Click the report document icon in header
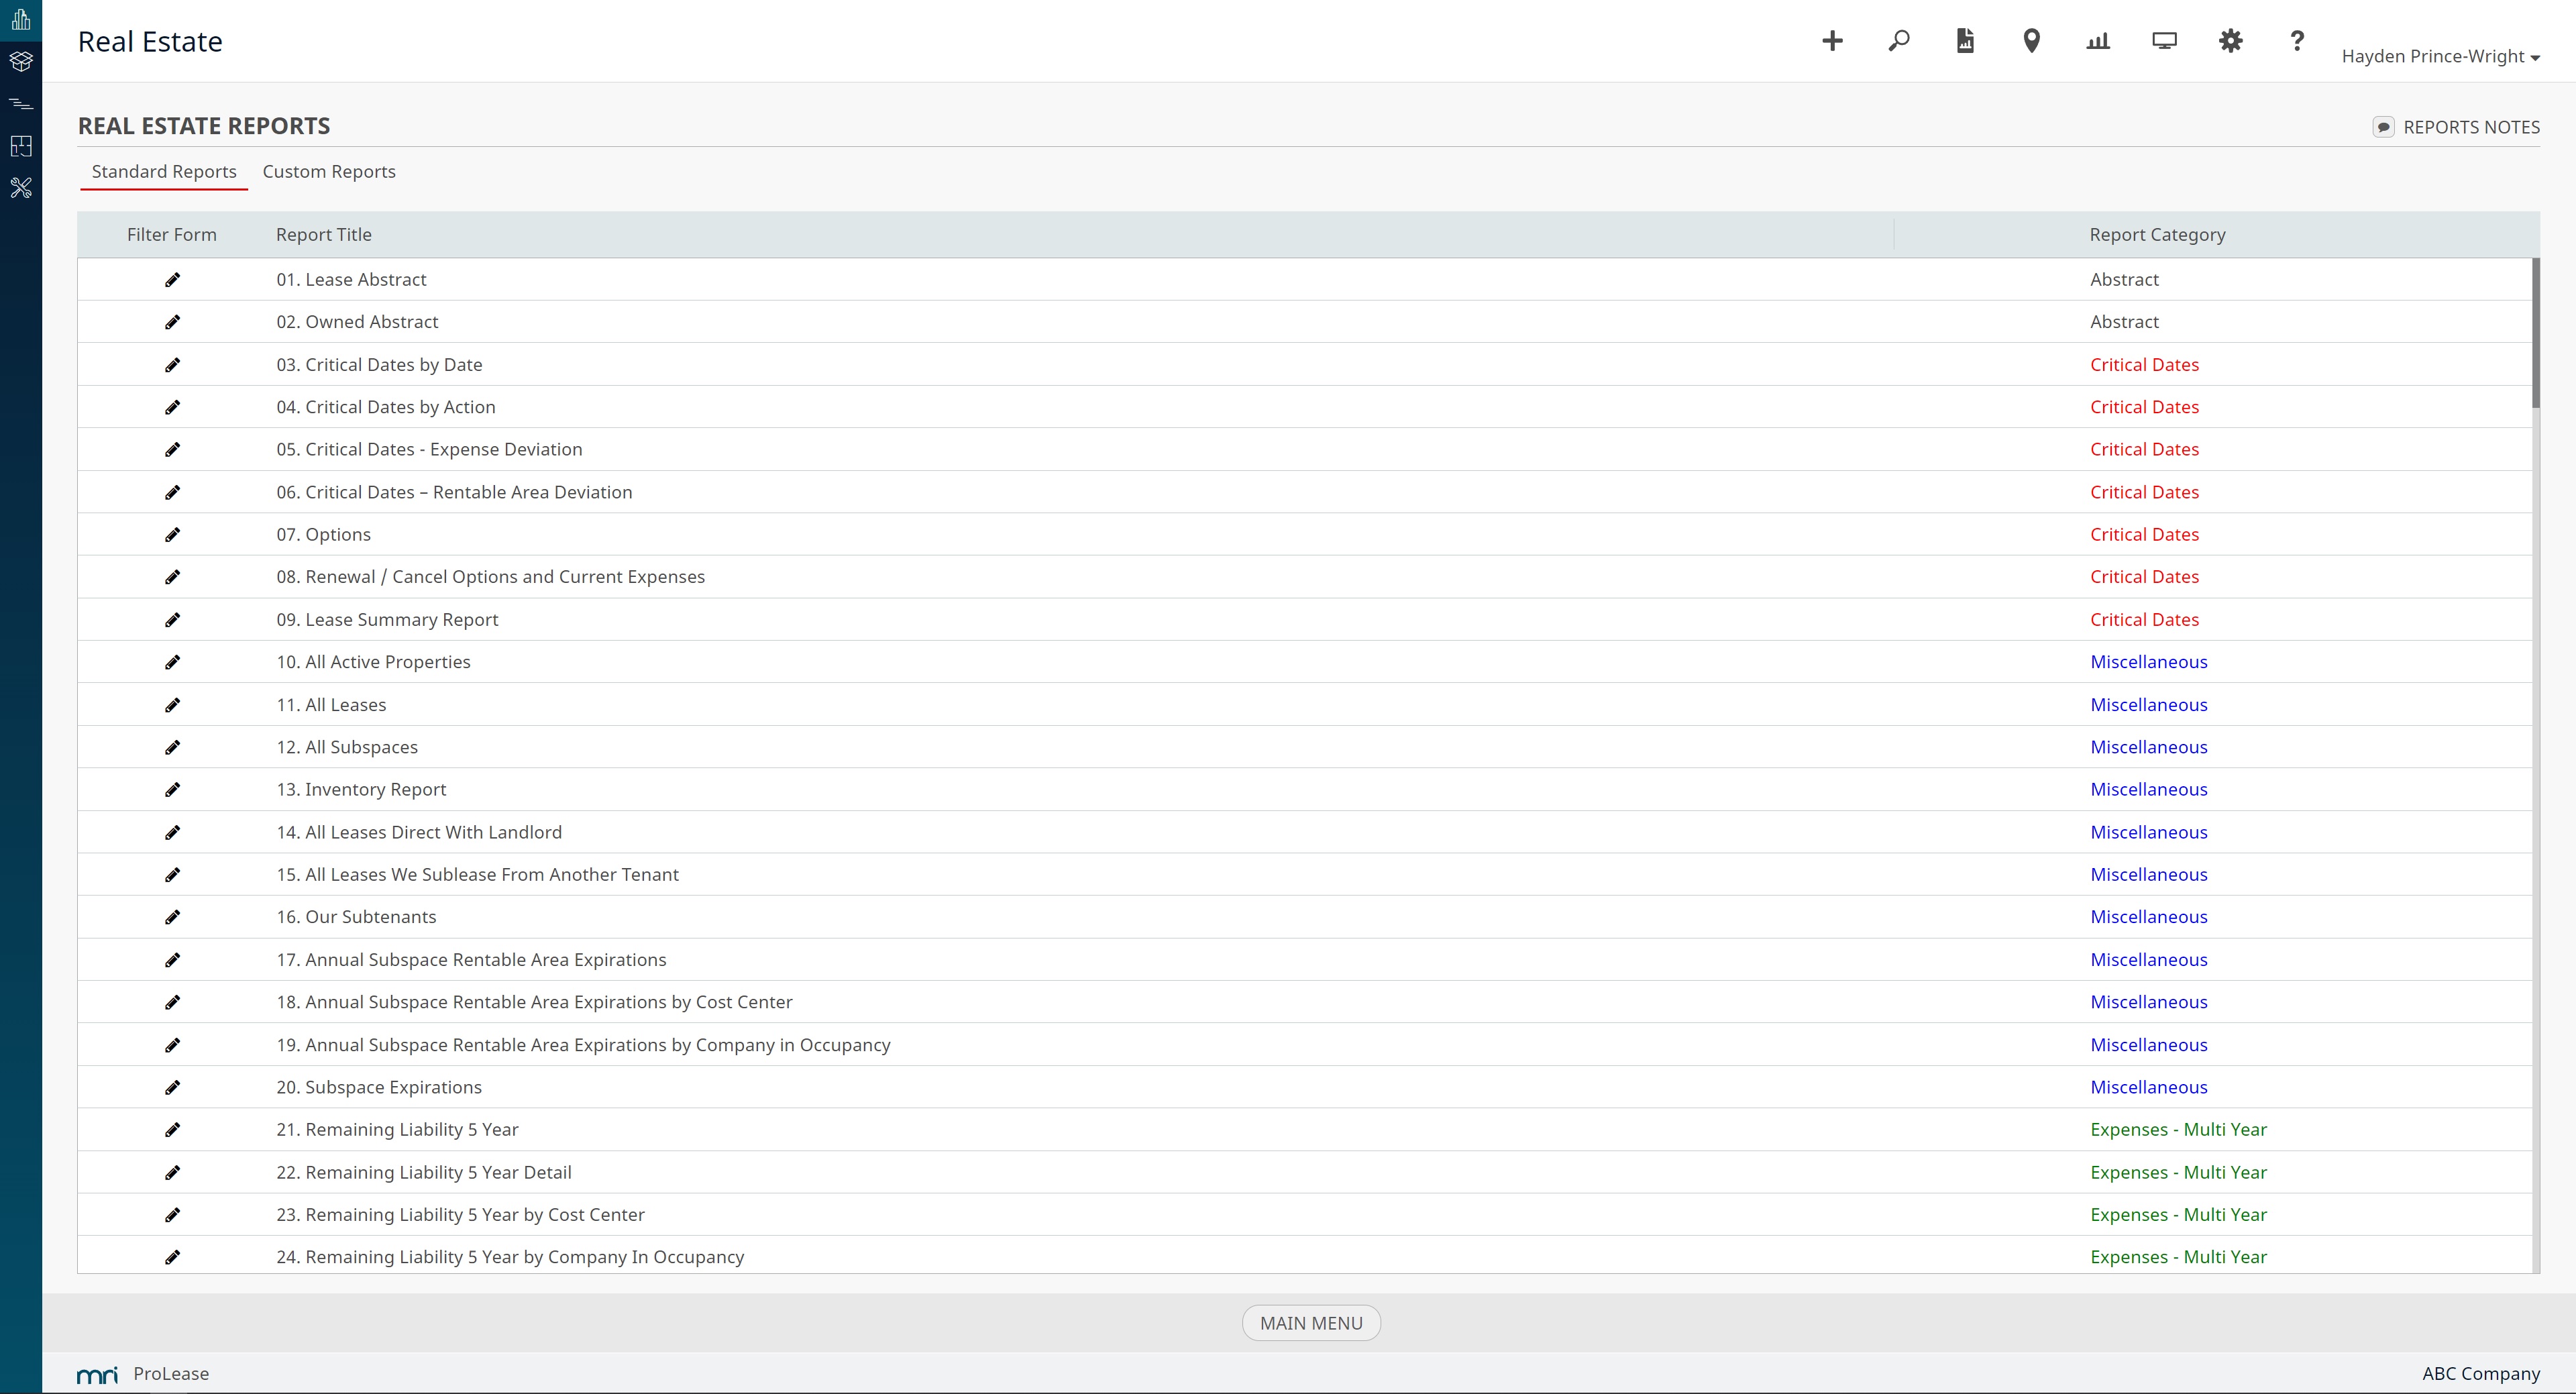Viewport: 2576px width, 1394px height. (x=1965, y=41)
